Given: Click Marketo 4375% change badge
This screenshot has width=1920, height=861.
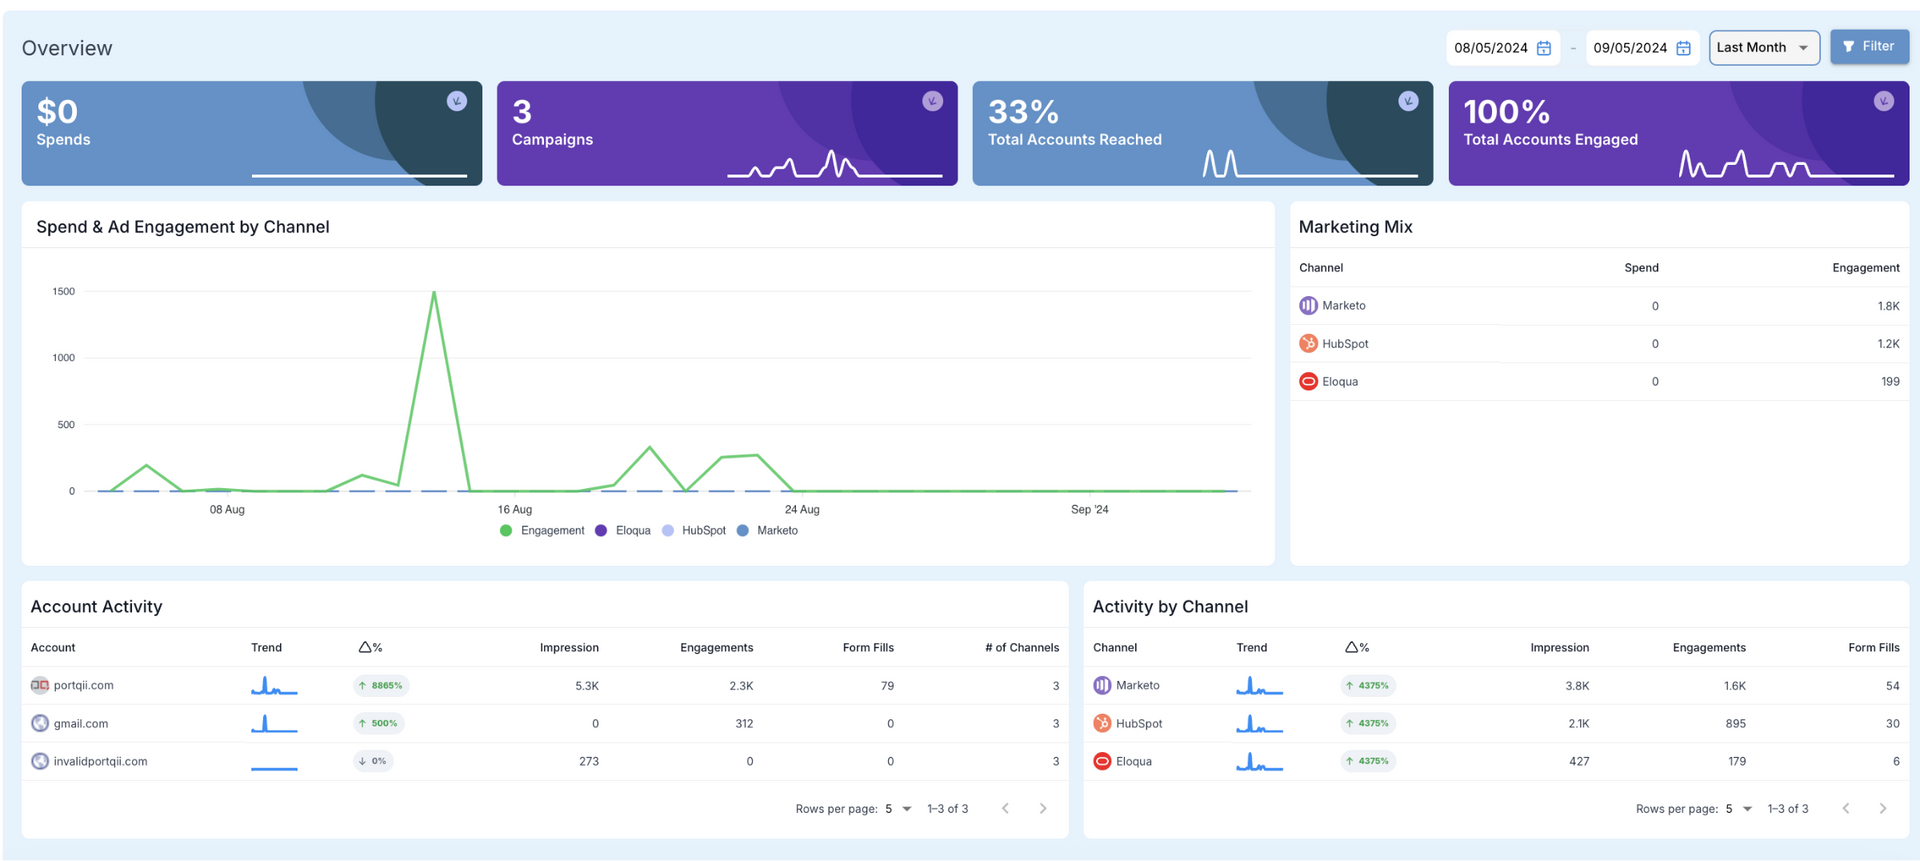Looking at the screenshot, I should tap(1368, 686).
